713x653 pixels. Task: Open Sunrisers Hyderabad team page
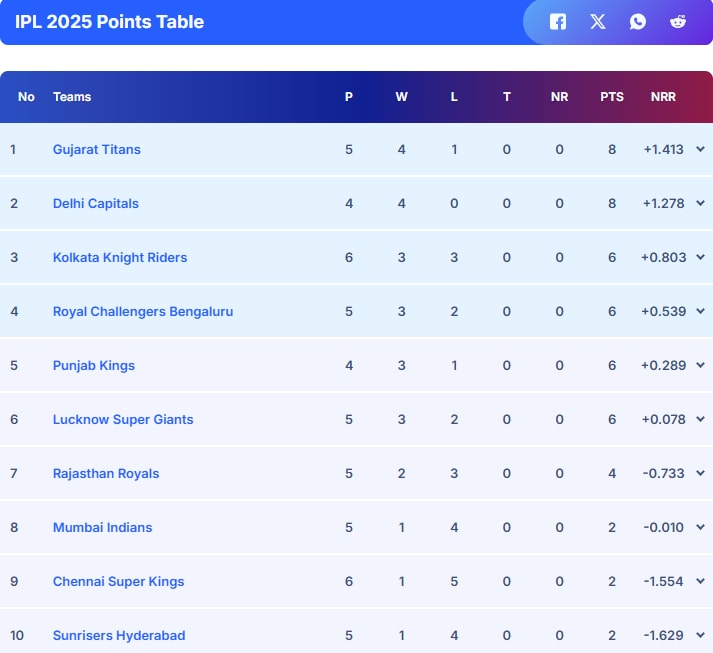119,635
